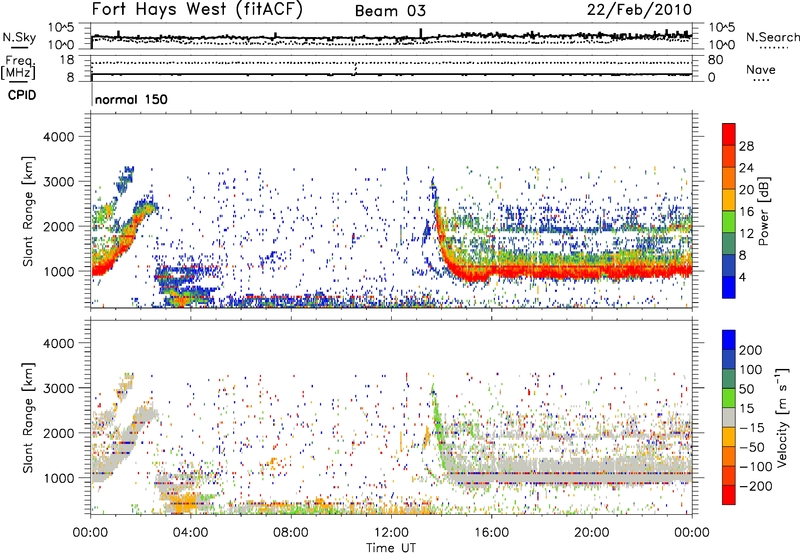Click the dotted line sample under 'N.Search'

point(773,48)
